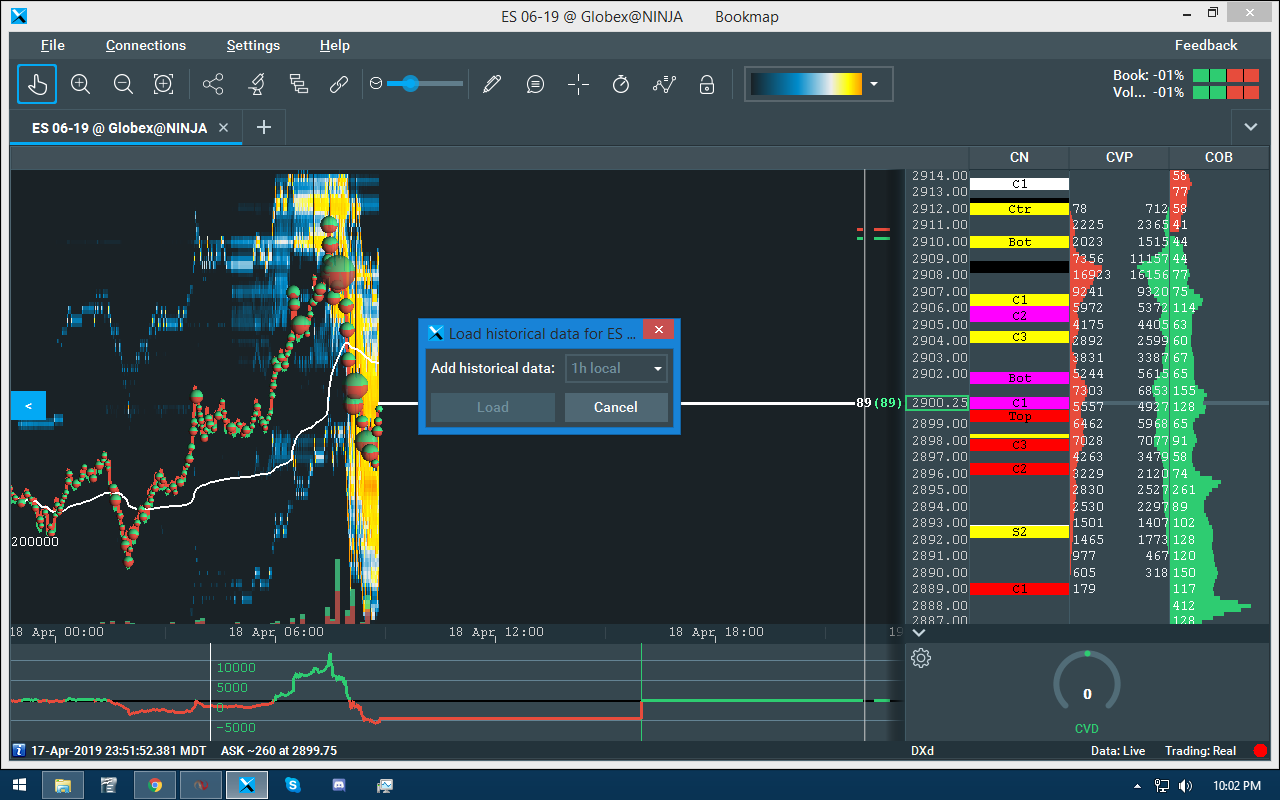The width and height of the screenshot is (1280, 800).
Task: Click the blue left-arrow chart expander
Action: click(28, 406)
